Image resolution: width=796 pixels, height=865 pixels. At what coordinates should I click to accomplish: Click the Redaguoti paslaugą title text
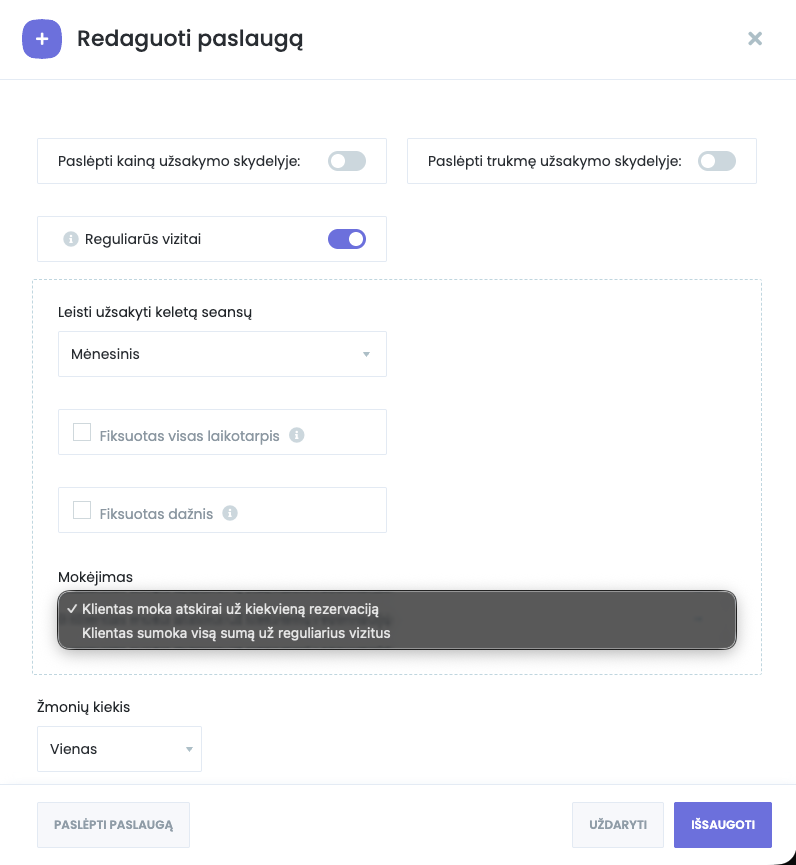(190, 40)
